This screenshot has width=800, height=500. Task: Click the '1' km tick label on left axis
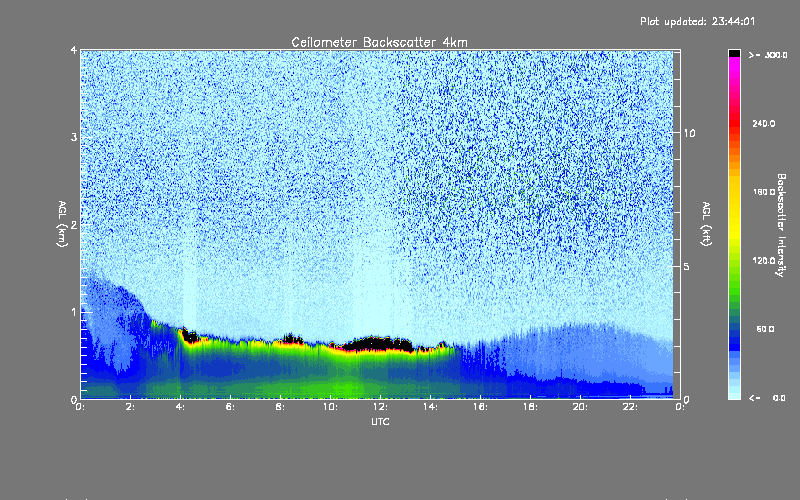(74, 312)
